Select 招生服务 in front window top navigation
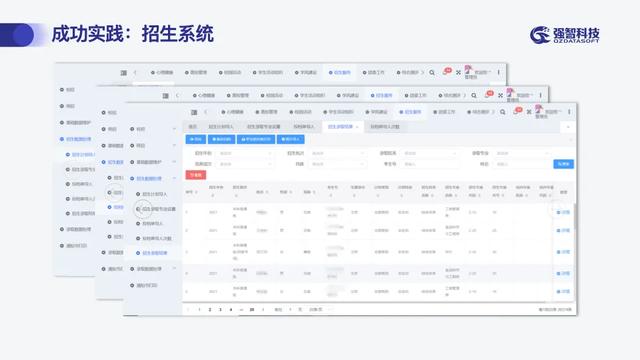The width and height of the screenshot is (640, 360). pos(410,112)
